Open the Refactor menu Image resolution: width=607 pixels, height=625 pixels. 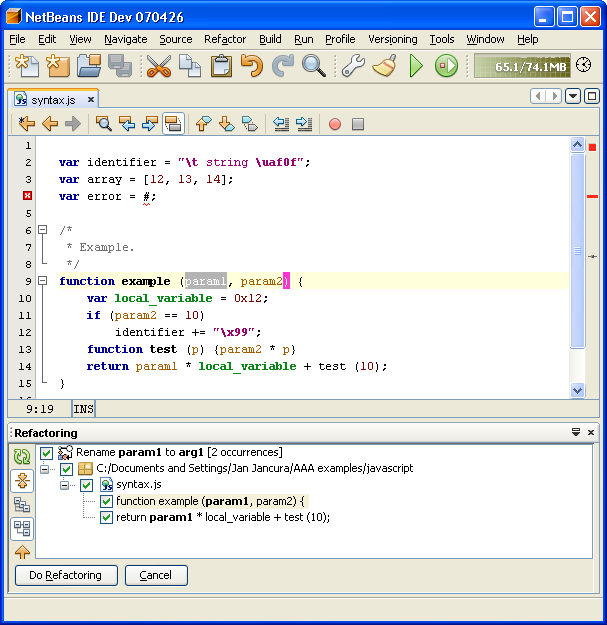[225, 39]
